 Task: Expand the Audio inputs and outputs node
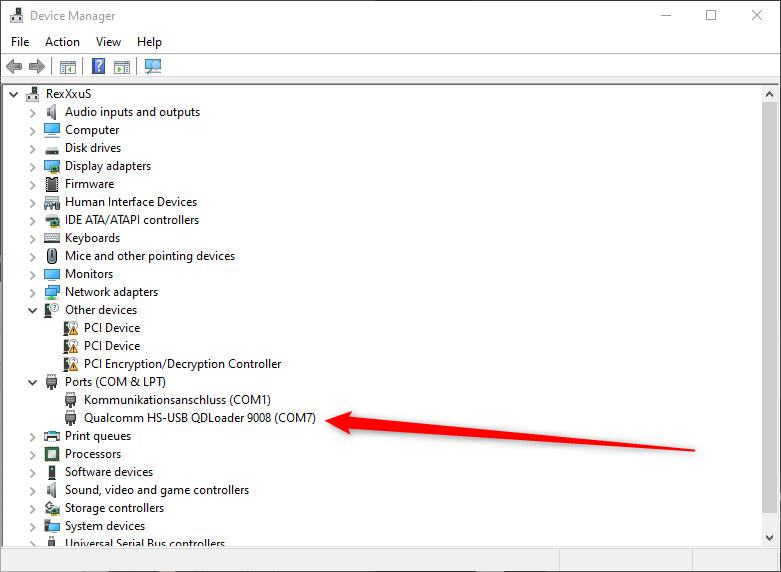pos(33,113)
